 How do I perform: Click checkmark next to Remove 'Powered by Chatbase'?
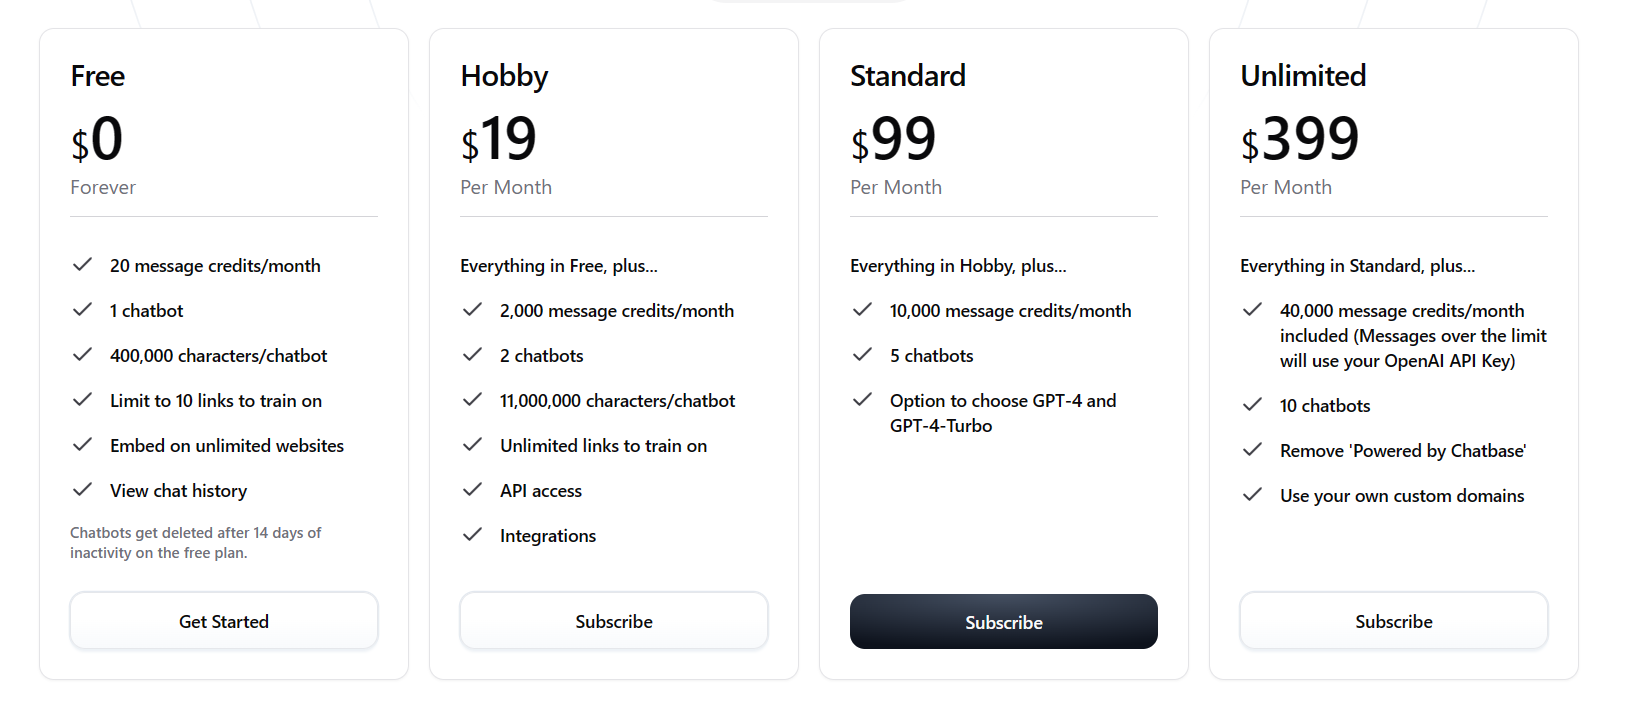pyautogui.click(x=1252, y=450)
